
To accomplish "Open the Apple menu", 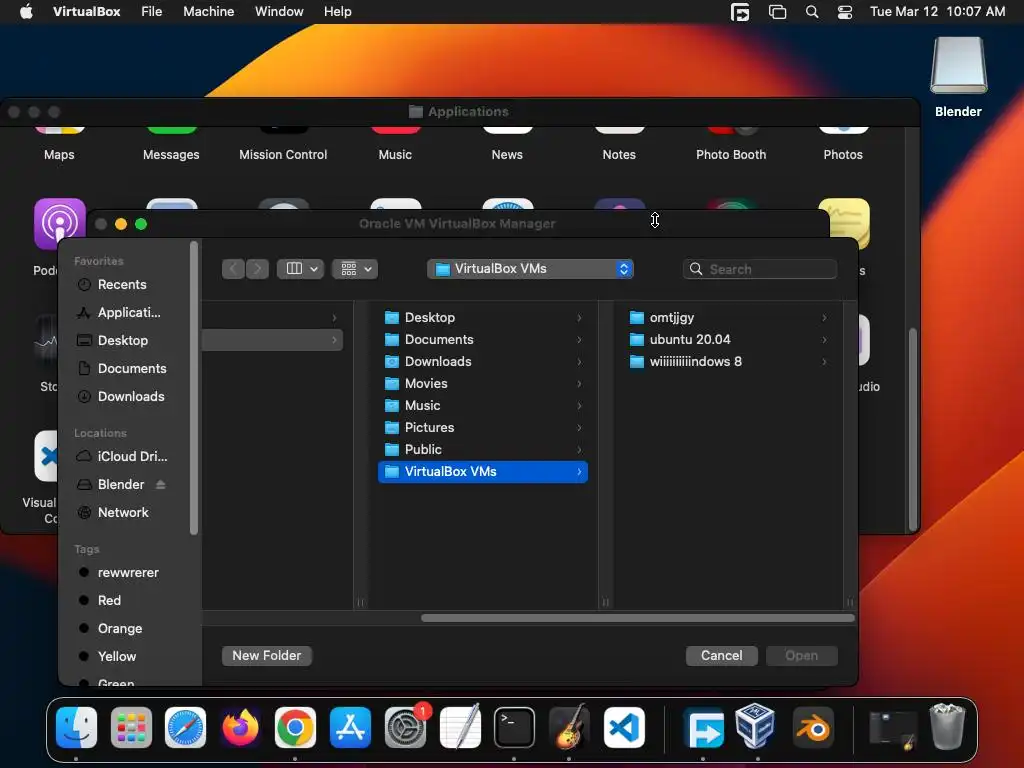I will pyautogui.click(x=26, y=12).
